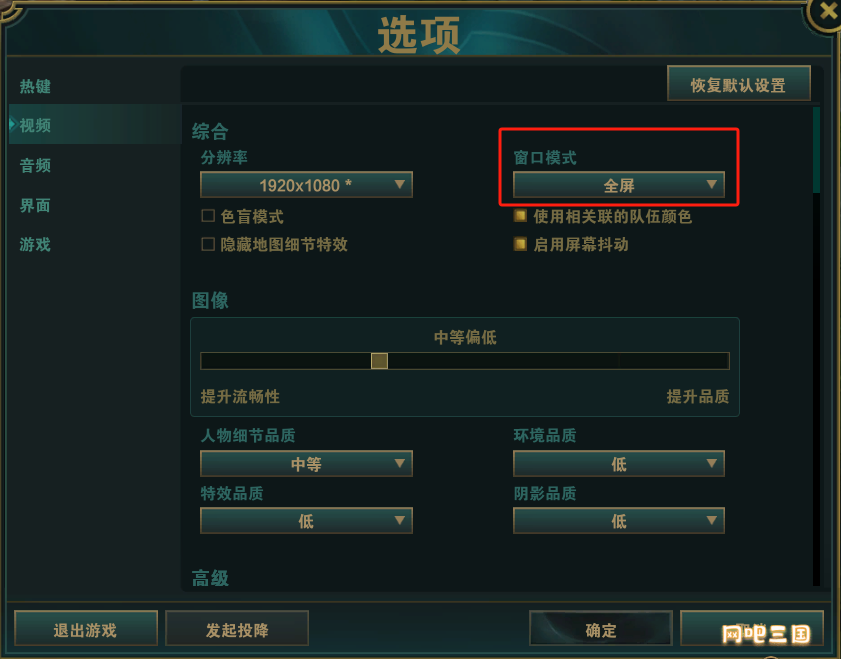Click the 退出游戏 button
Viewport: 841px width, 659px height.
coord(86,628)
